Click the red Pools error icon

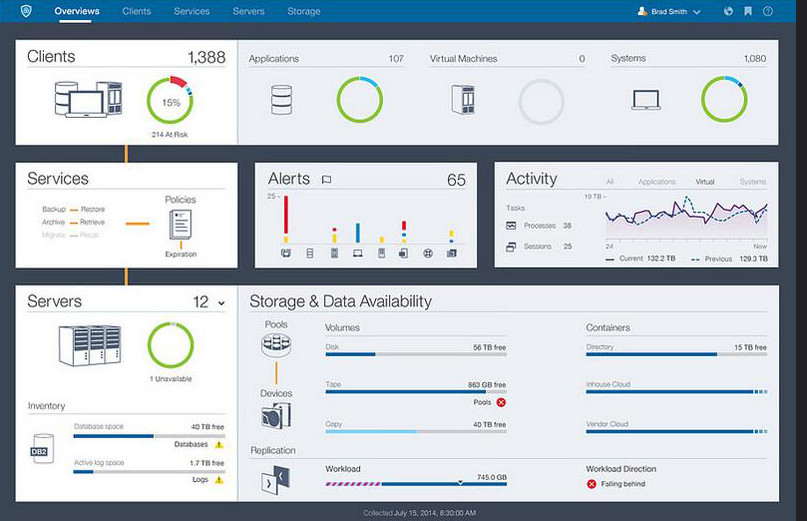[x=501, y=403]
